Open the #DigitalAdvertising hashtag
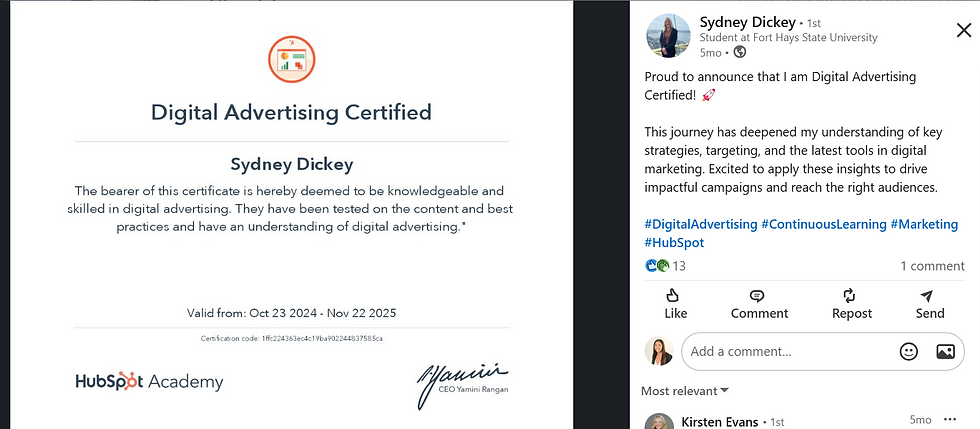Screen dimensions: 980x429 point(701,224)
